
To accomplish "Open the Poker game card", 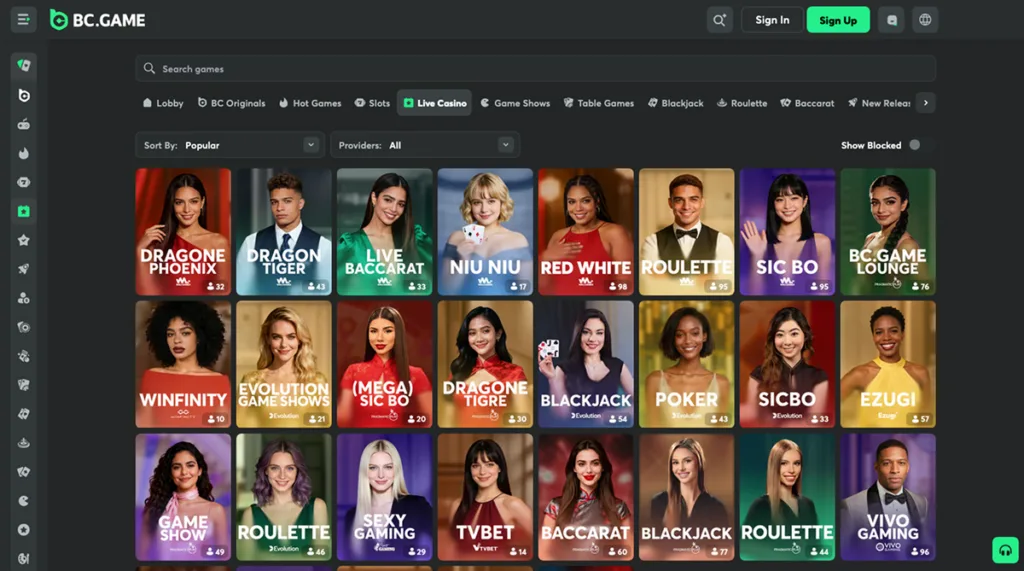I will tap(686, 365).
